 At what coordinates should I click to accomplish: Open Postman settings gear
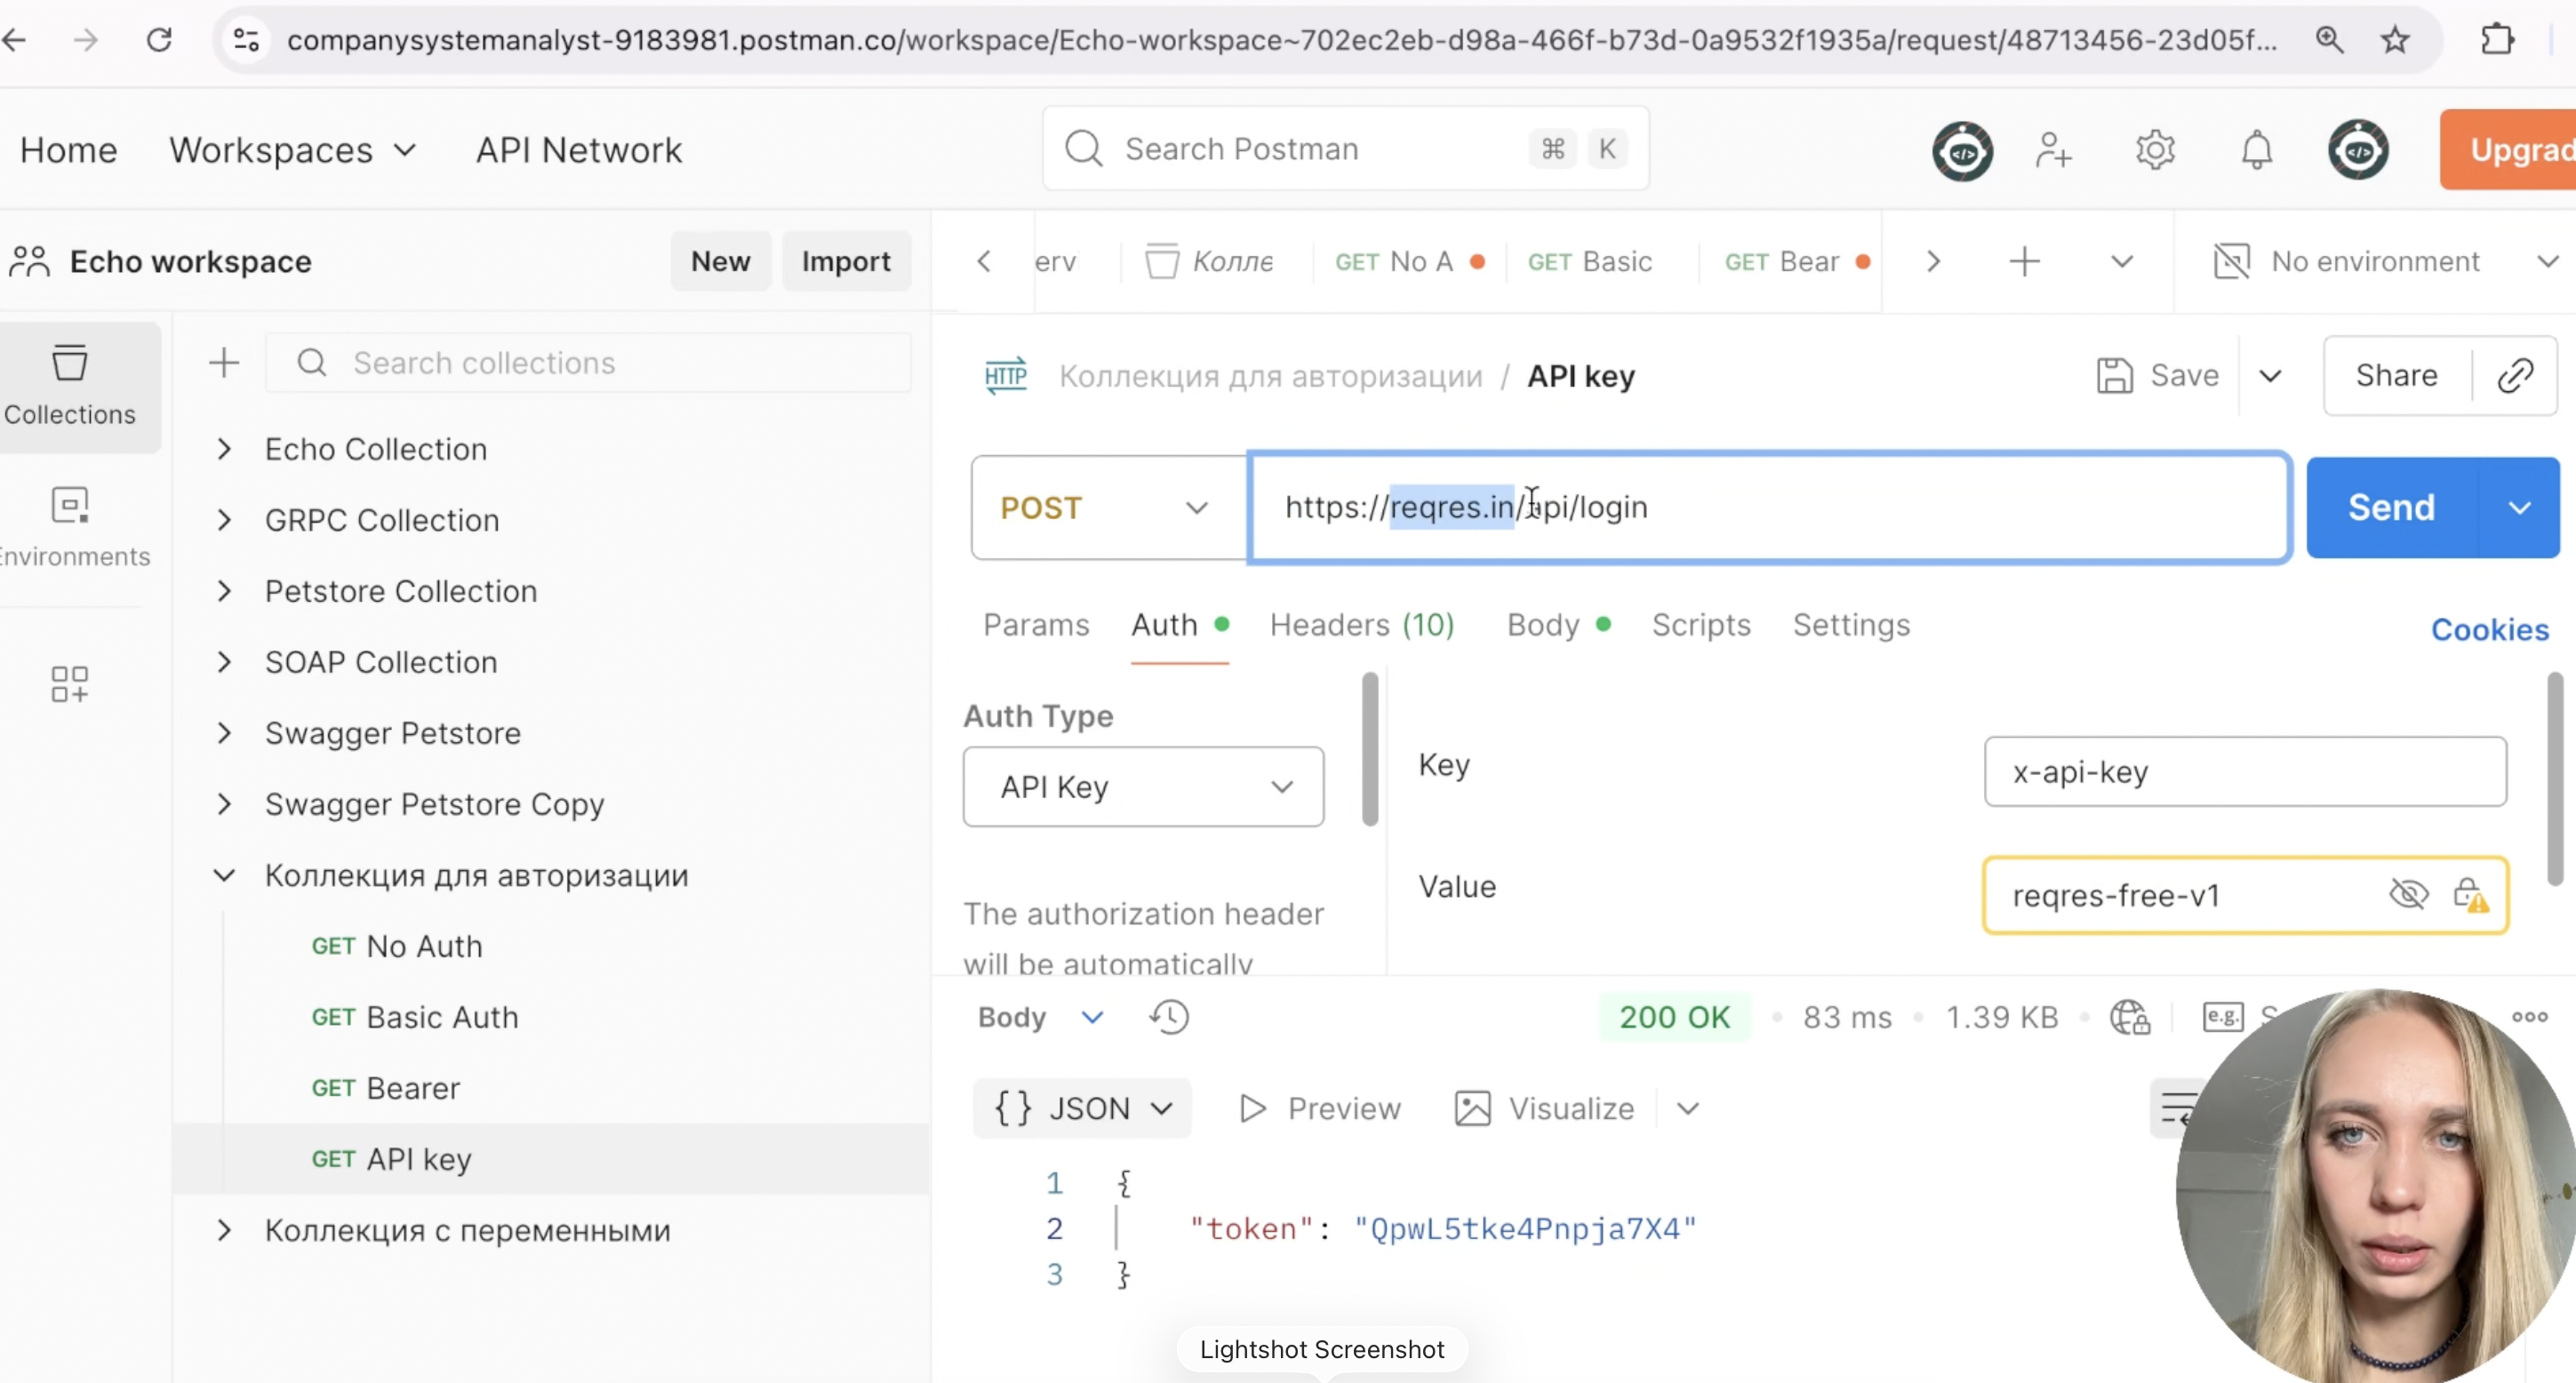pyautogui.click(x=2155, y=150)
